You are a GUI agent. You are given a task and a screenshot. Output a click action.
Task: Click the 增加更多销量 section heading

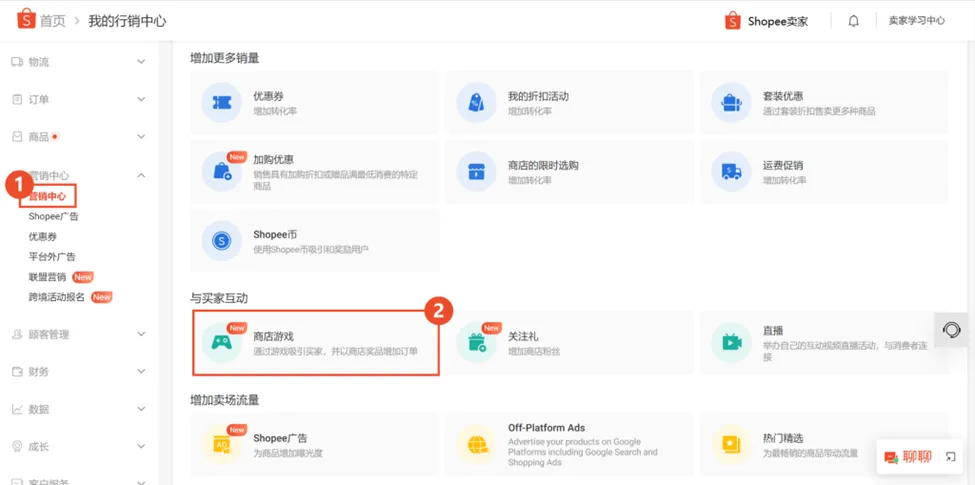coord(224,58)
